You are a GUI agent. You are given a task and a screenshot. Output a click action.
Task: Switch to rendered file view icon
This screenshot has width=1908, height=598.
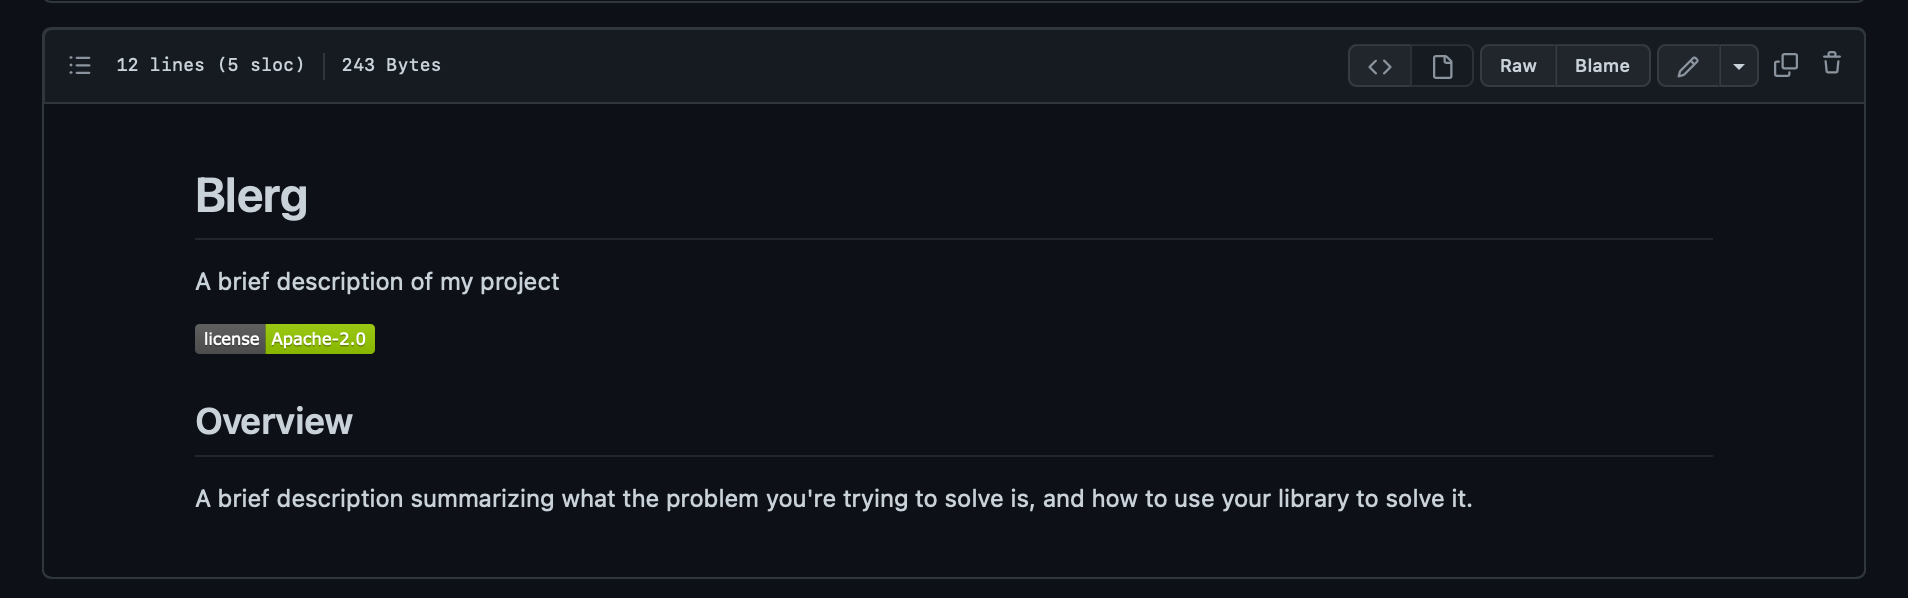(x=1442, y=66)
